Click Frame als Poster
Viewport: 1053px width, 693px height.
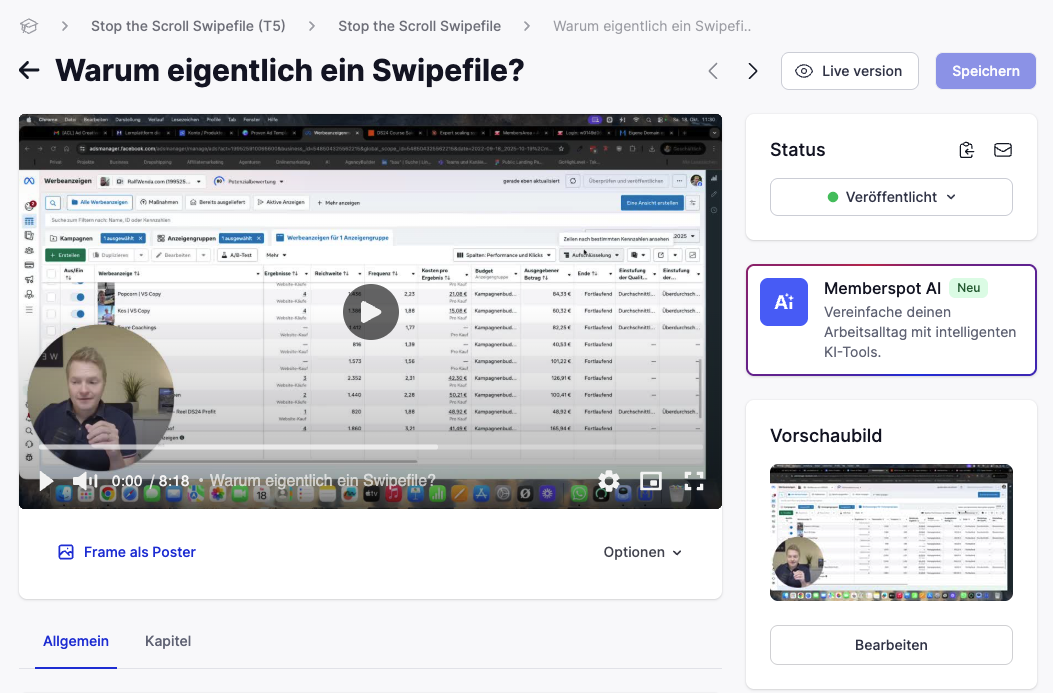pyautogui.click(x=126, y=551)
